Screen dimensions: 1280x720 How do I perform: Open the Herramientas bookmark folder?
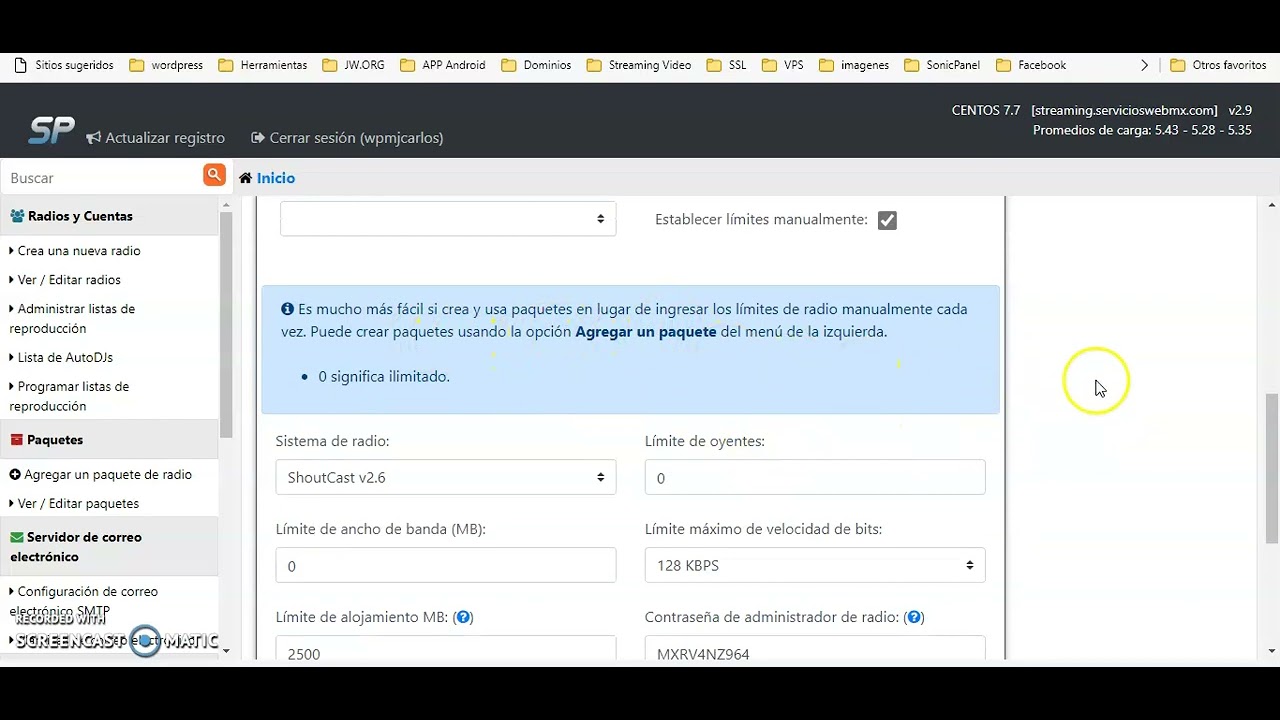point(263,65)
